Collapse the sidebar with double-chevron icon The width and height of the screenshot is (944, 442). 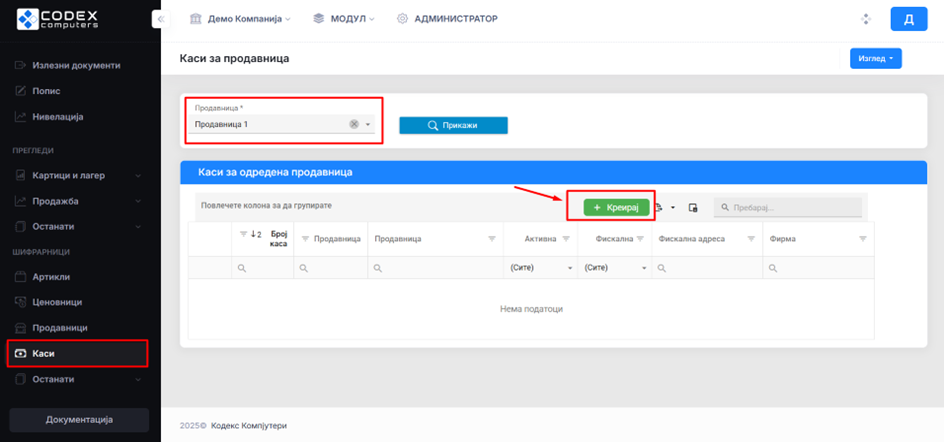(159, 19)
